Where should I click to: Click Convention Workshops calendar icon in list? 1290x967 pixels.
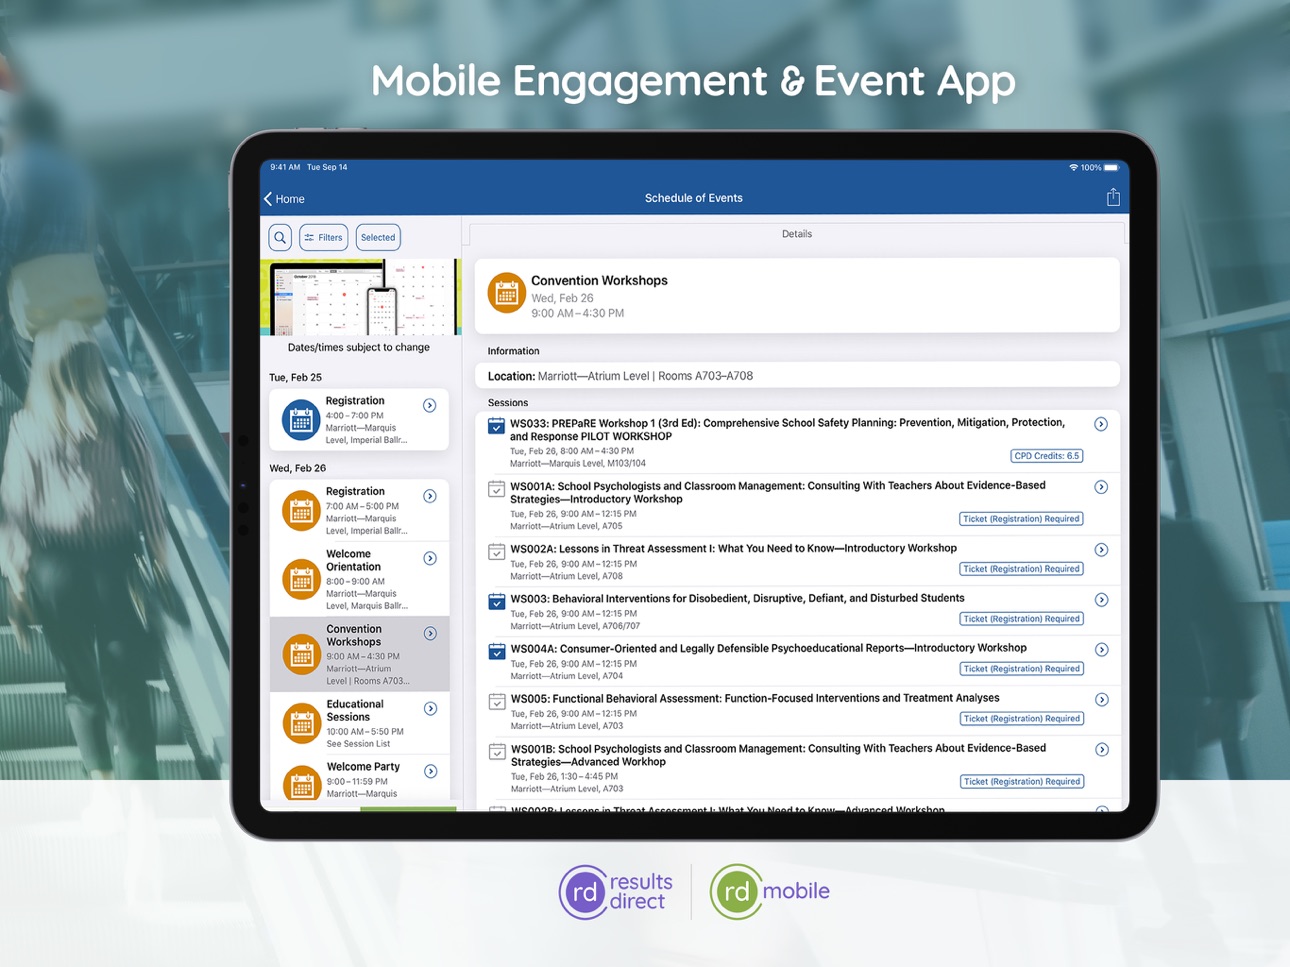[x=301, y=655]
